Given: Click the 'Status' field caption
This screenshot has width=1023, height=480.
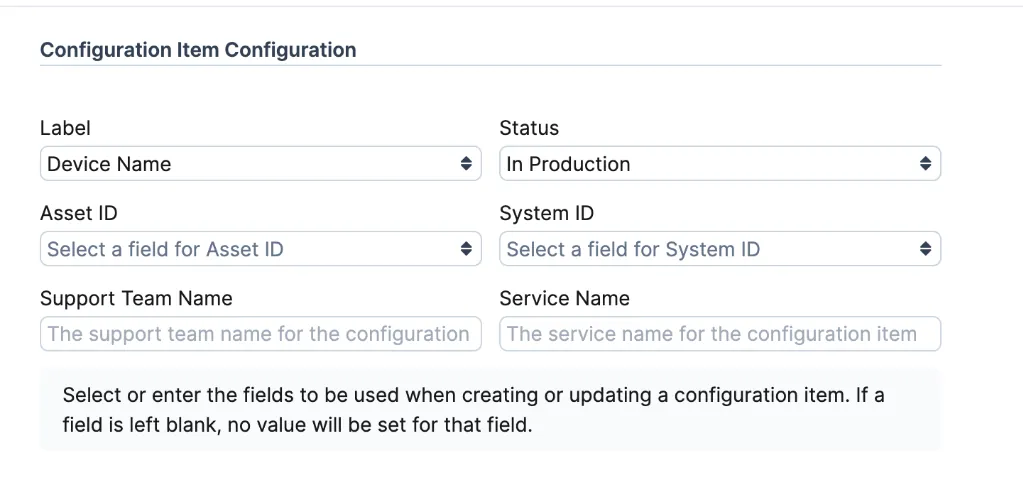Looking at the screenshot, I should pyautogui.click(x=529, y=128).
